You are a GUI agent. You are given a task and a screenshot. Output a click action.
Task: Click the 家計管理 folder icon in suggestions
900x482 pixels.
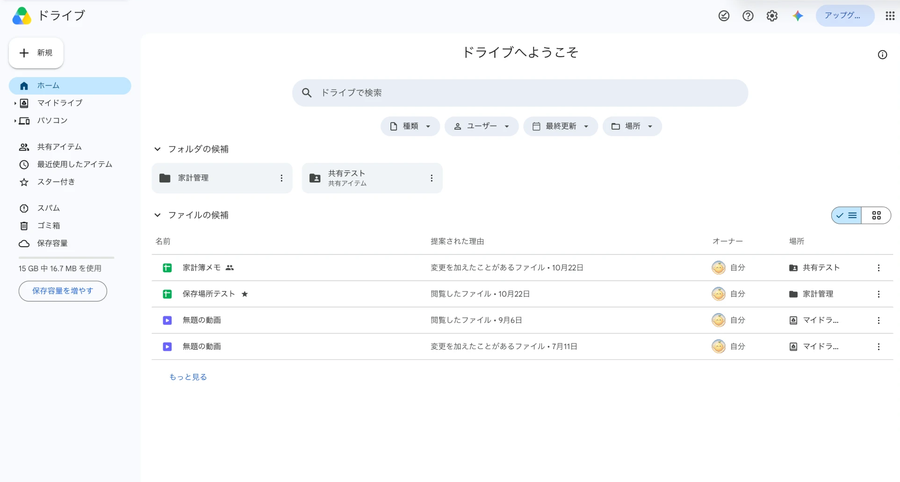pyautogui.click(x=165, y=178)
